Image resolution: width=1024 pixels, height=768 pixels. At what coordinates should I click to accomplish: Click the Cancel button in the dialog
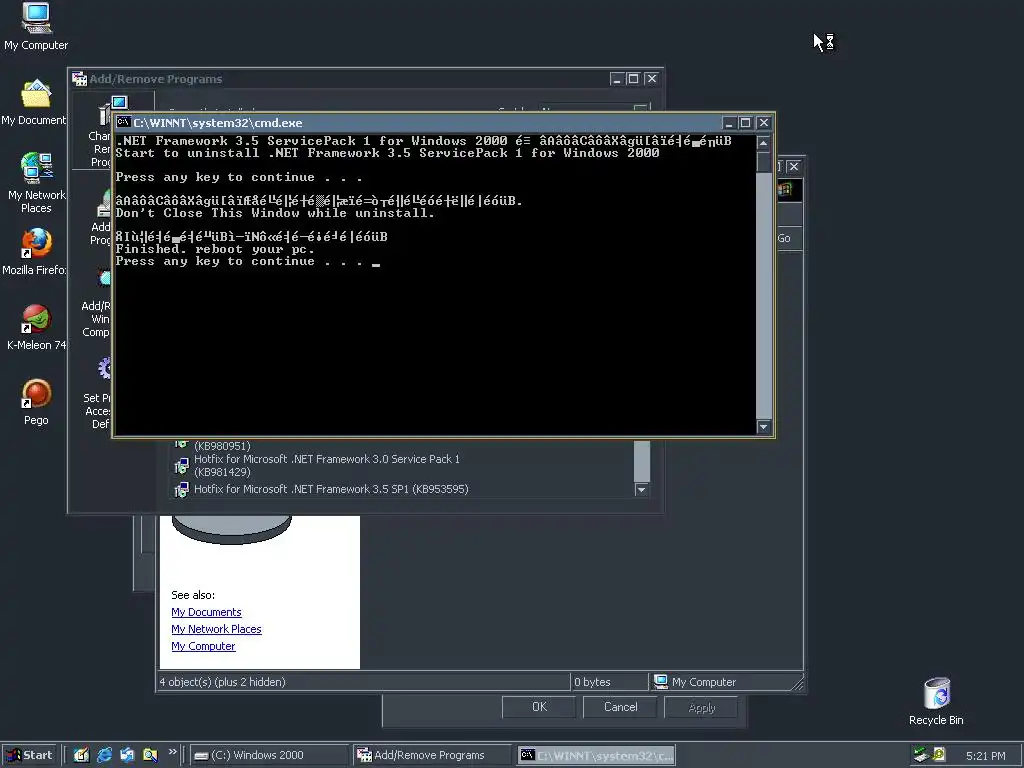click(620, 707)
